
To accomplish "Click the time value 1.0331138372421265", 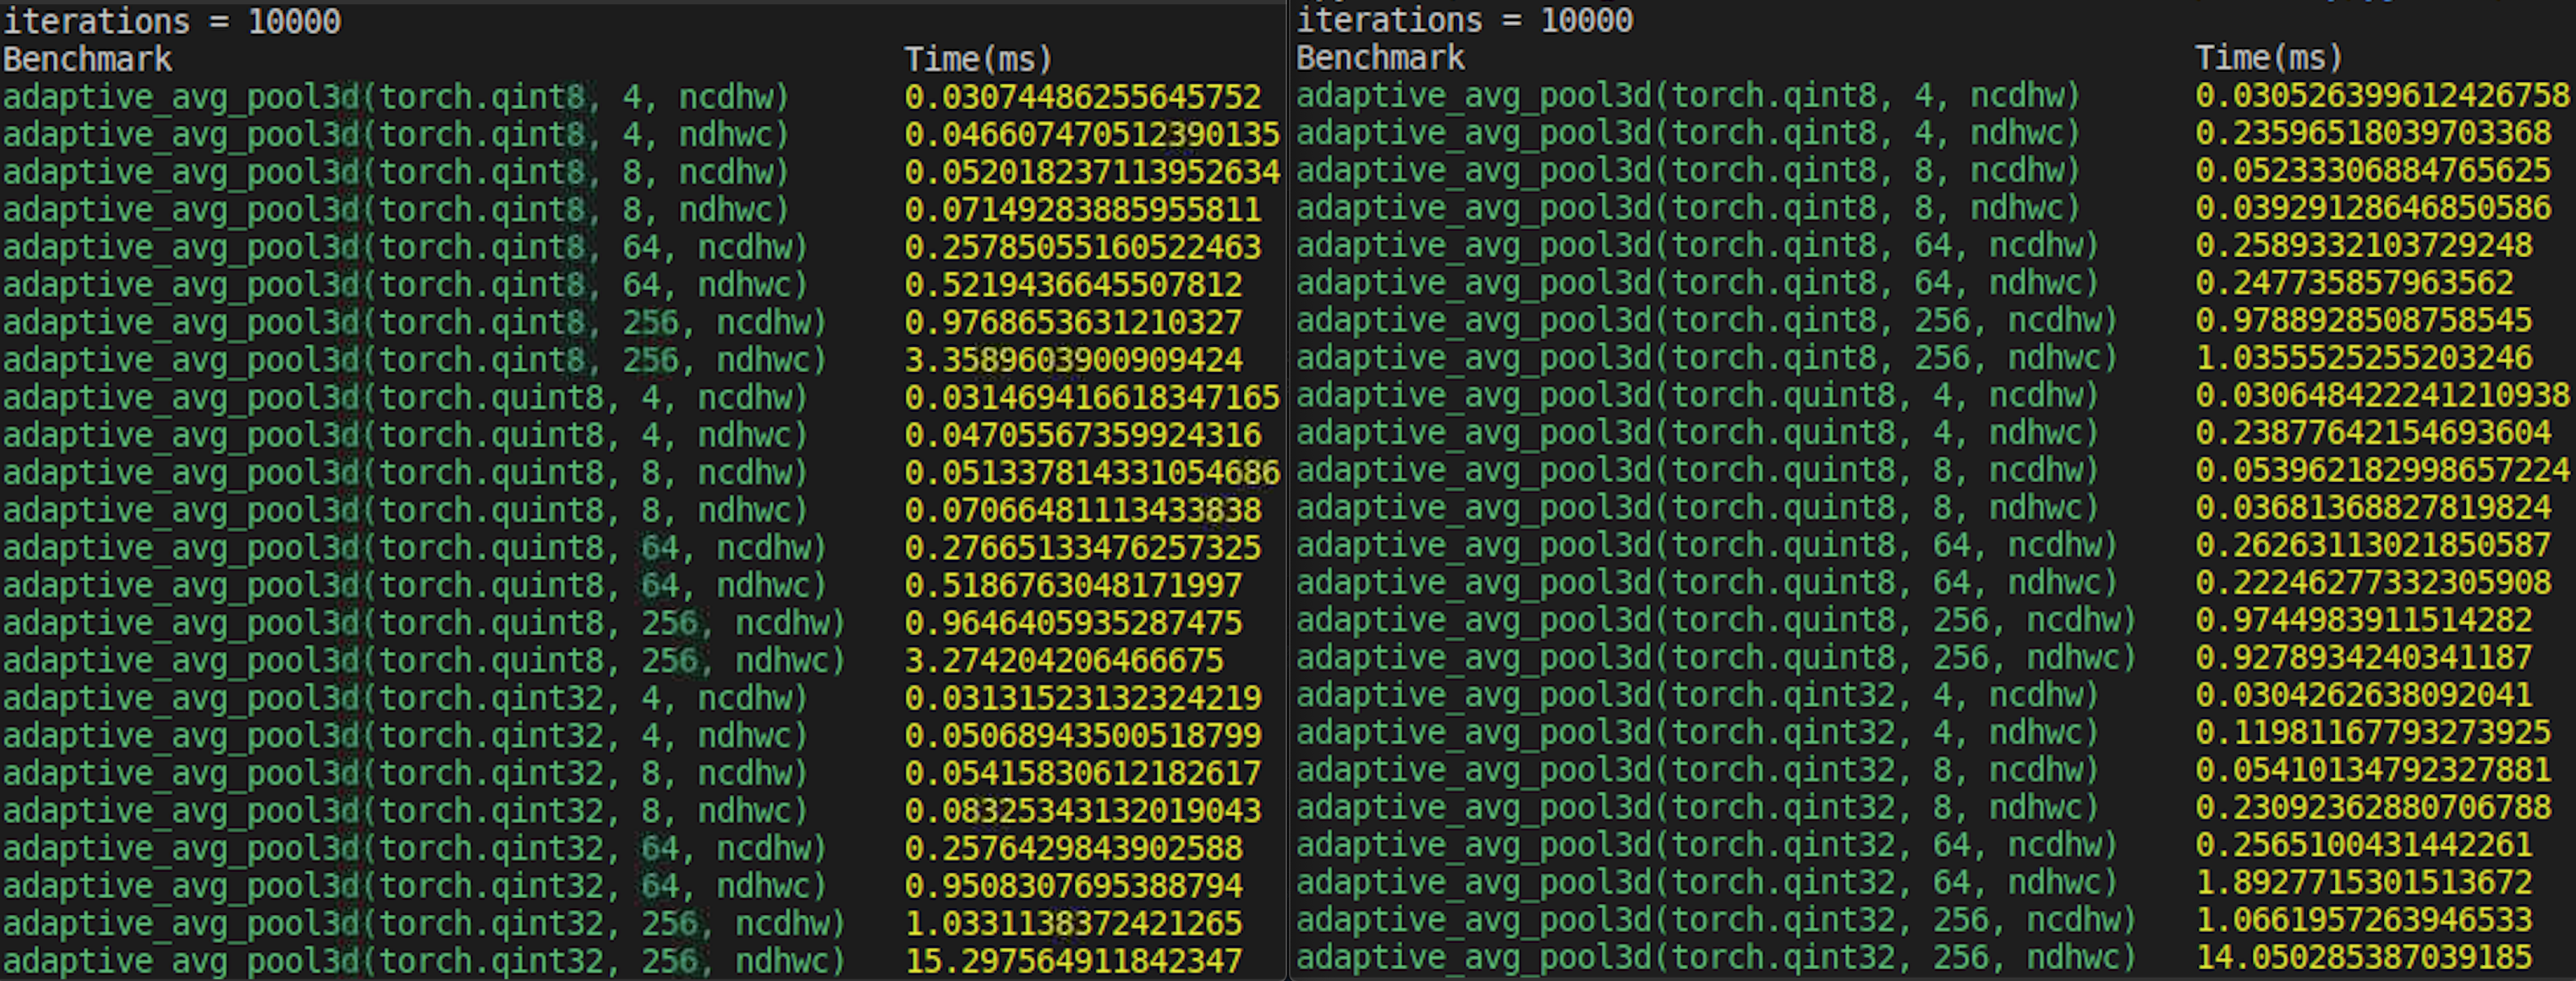I will click(x=1073, y=923).
